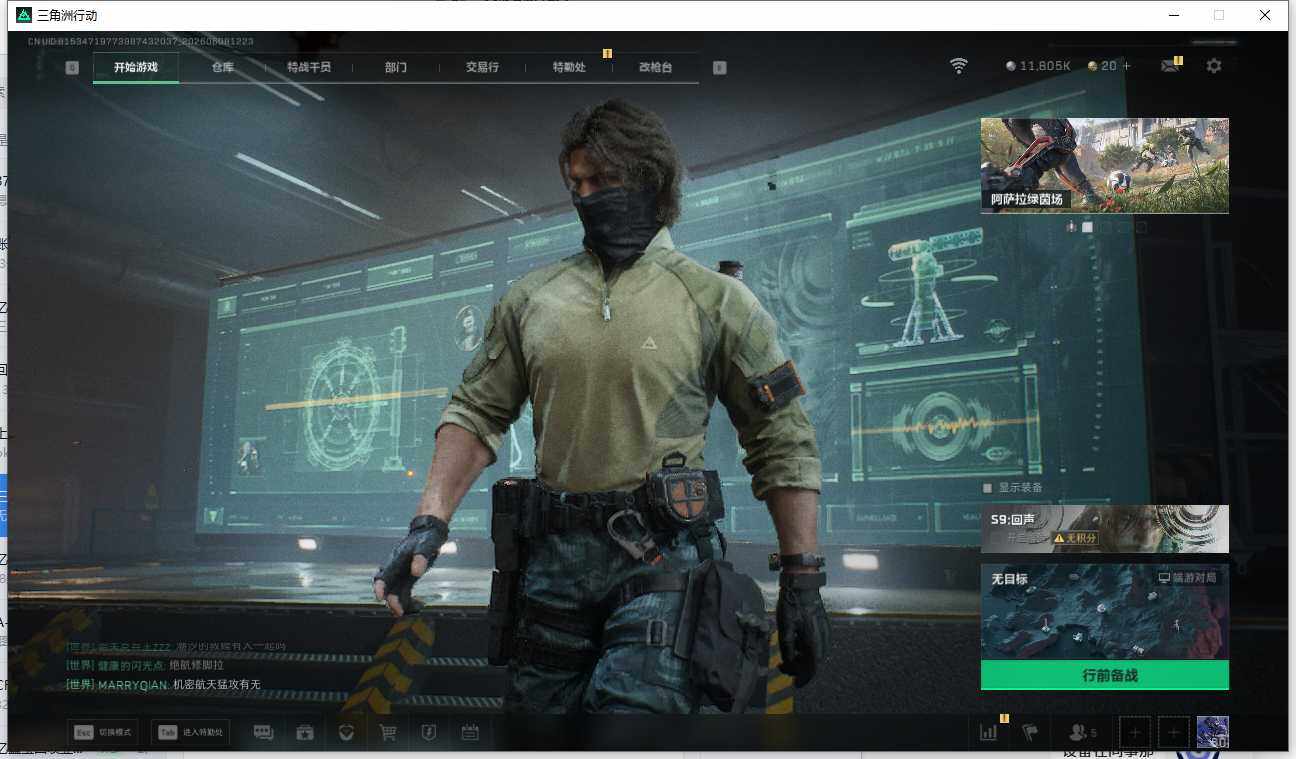This screenshot has height=759, width=1296.
Task: Open the friends list icon showing 5
Action: point(1083,732)
